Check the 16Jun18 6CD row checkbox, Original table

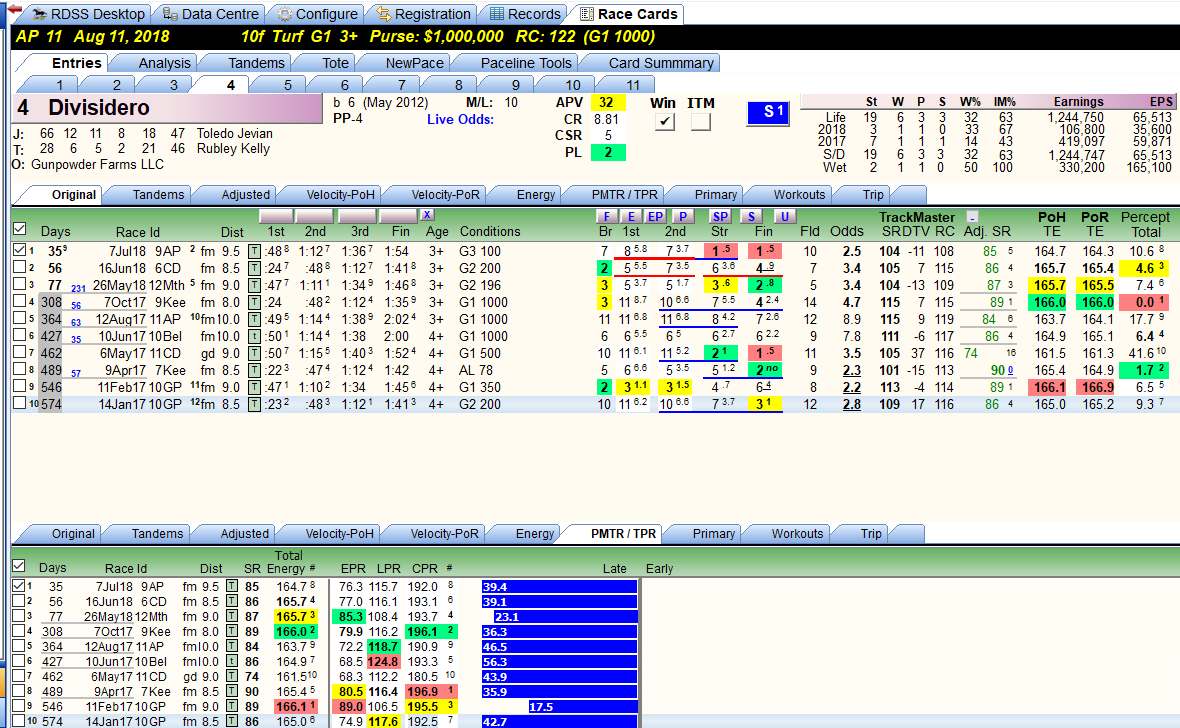(20, 267)
